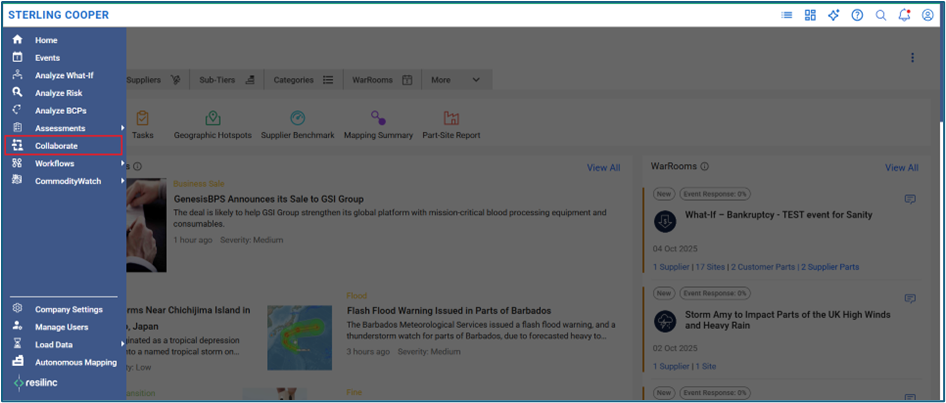Screen dimensions: 946x403
Task: Open comments for Bankruptcy TEST WarRoom
Action: pyautogui.click(x=910, y=199)
